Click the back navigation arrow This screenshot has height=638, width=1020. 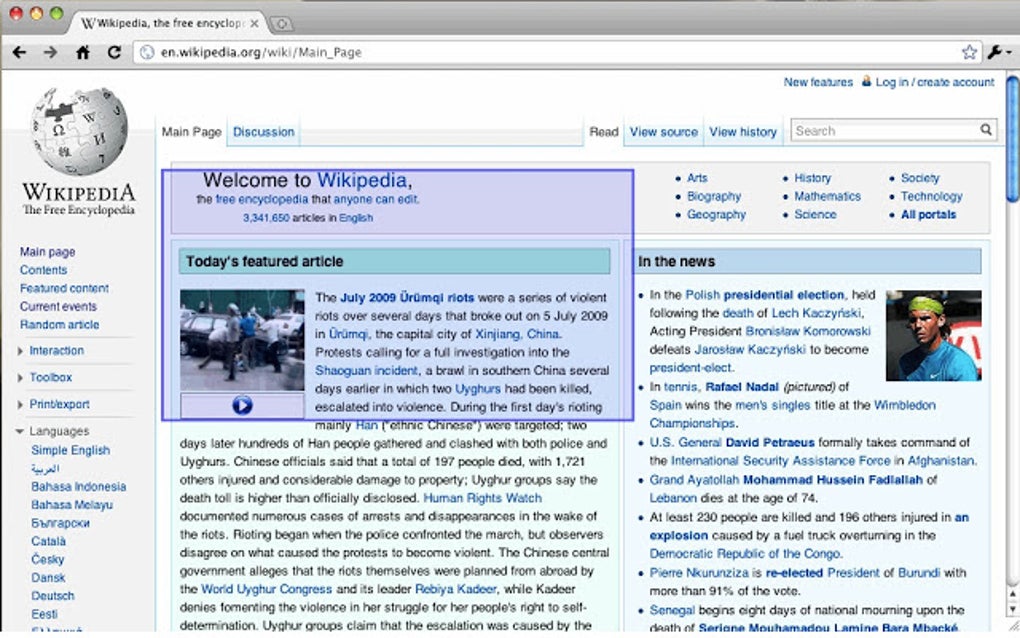21,51
